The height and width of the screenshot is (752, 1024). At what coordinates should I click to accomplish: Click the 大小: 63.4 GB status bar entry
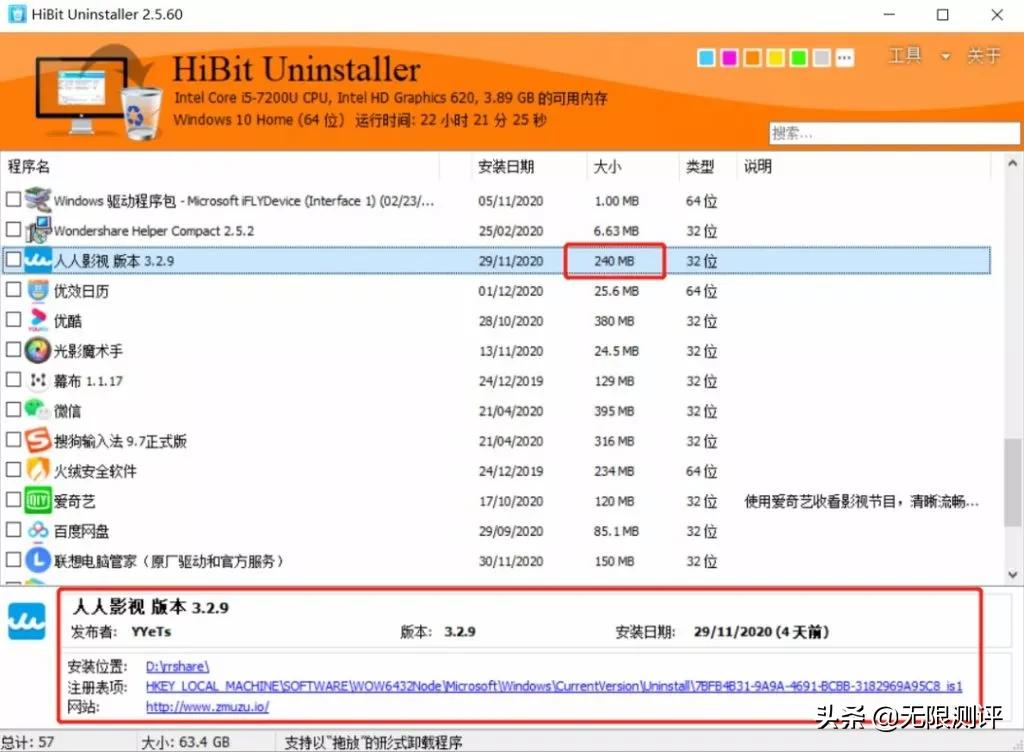[185, 742]
